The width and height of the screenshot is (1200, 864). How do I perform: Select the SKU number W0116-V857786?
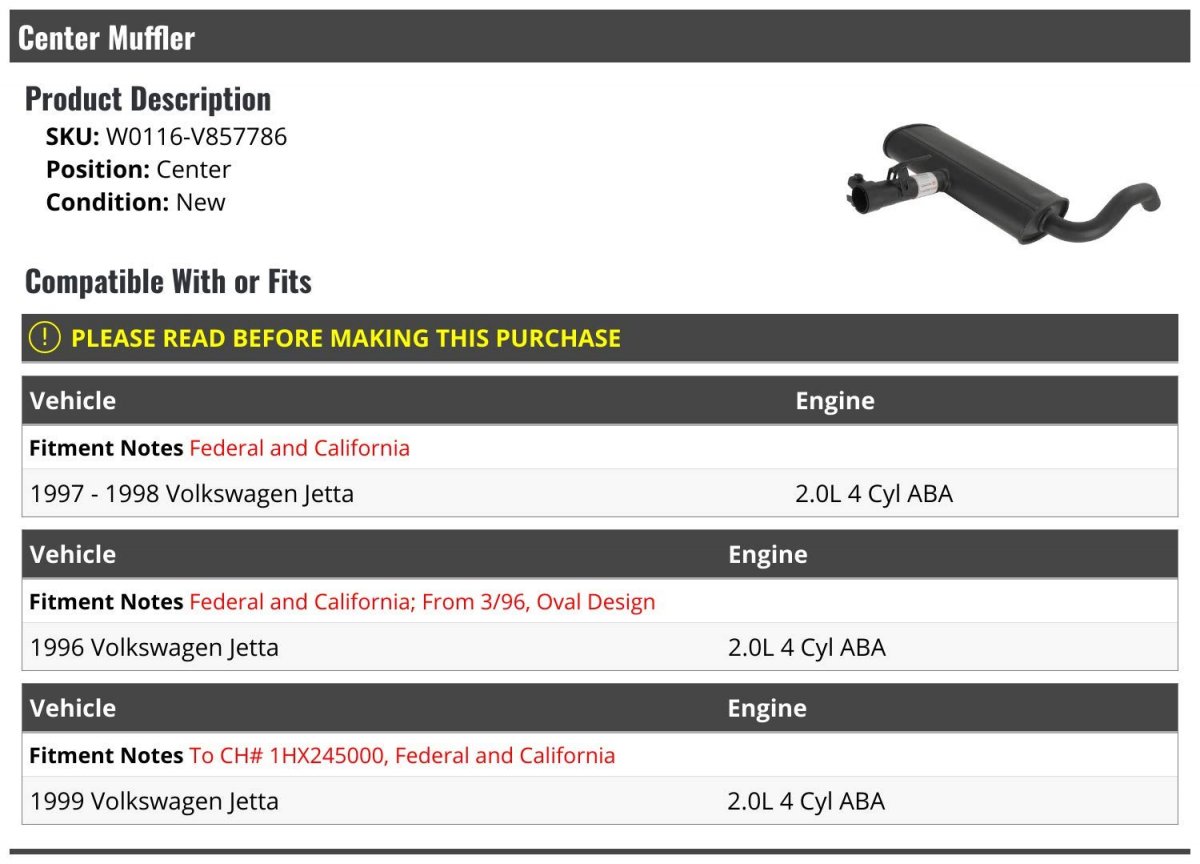point(196,137)
